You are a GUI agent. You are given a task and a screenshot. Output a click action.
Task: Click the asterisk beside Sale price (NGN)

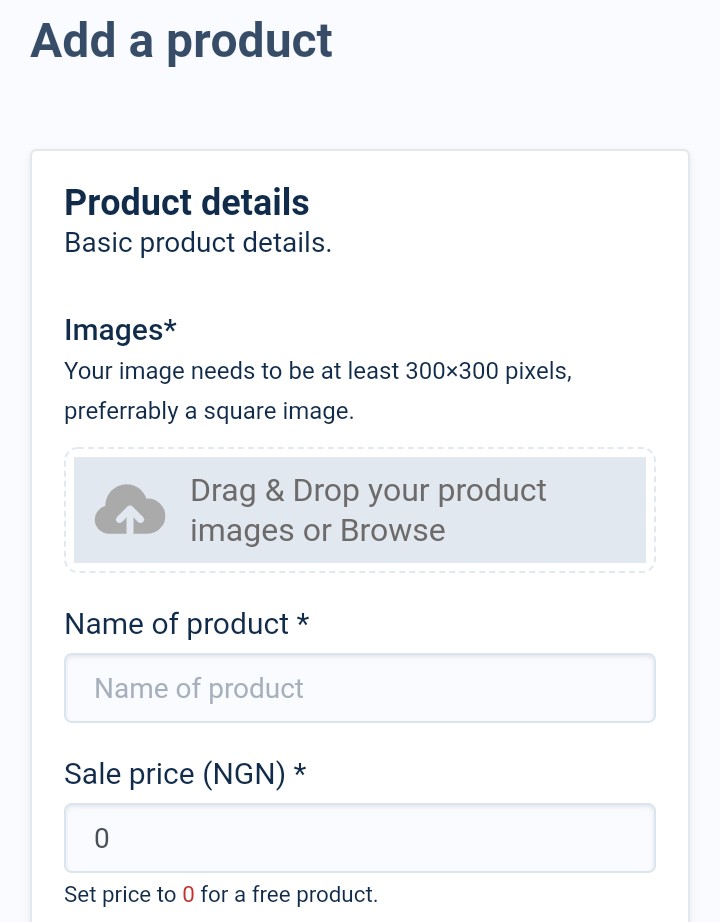(300, 770)
